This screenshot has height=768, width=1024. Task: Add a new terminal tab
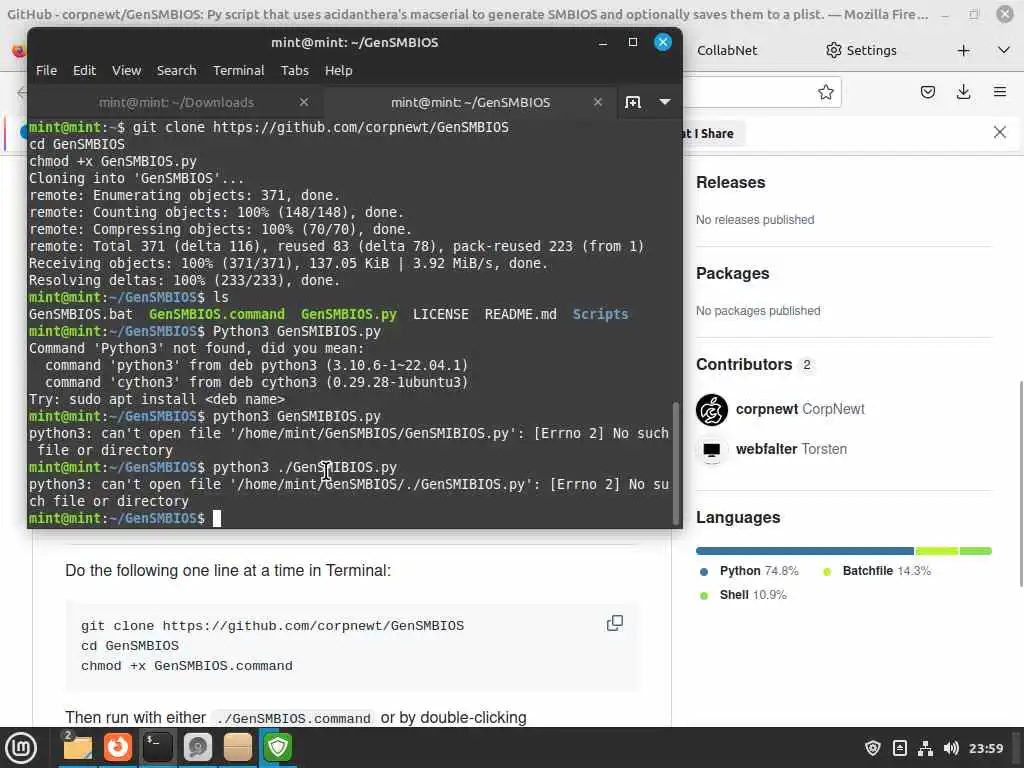(633, 102)
